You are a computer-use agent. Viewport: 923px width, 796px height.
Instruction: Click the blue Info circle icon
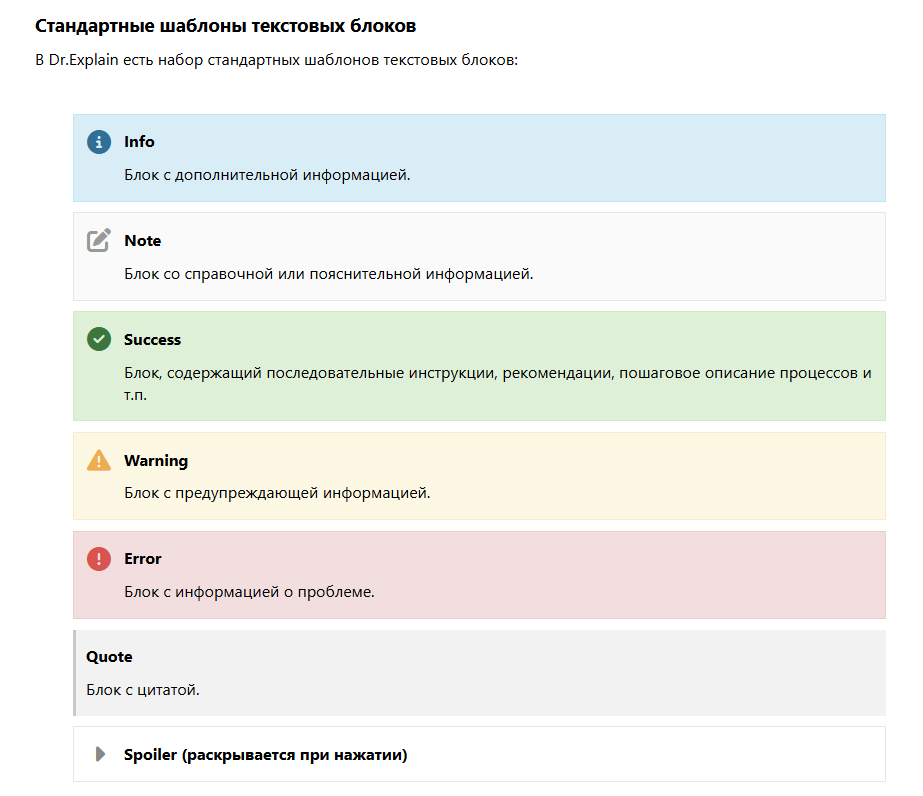point(99,142)
